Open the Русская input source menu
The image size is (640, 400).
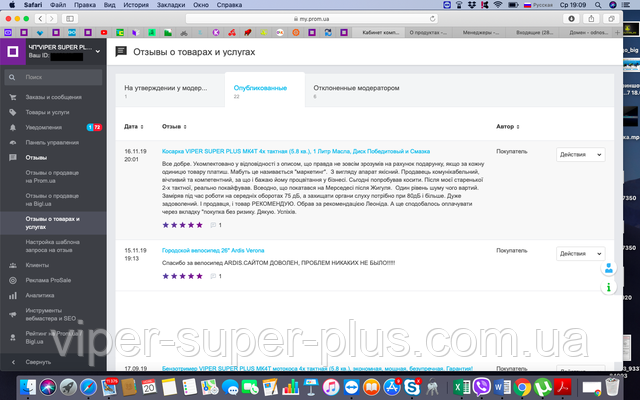(538, 5)
